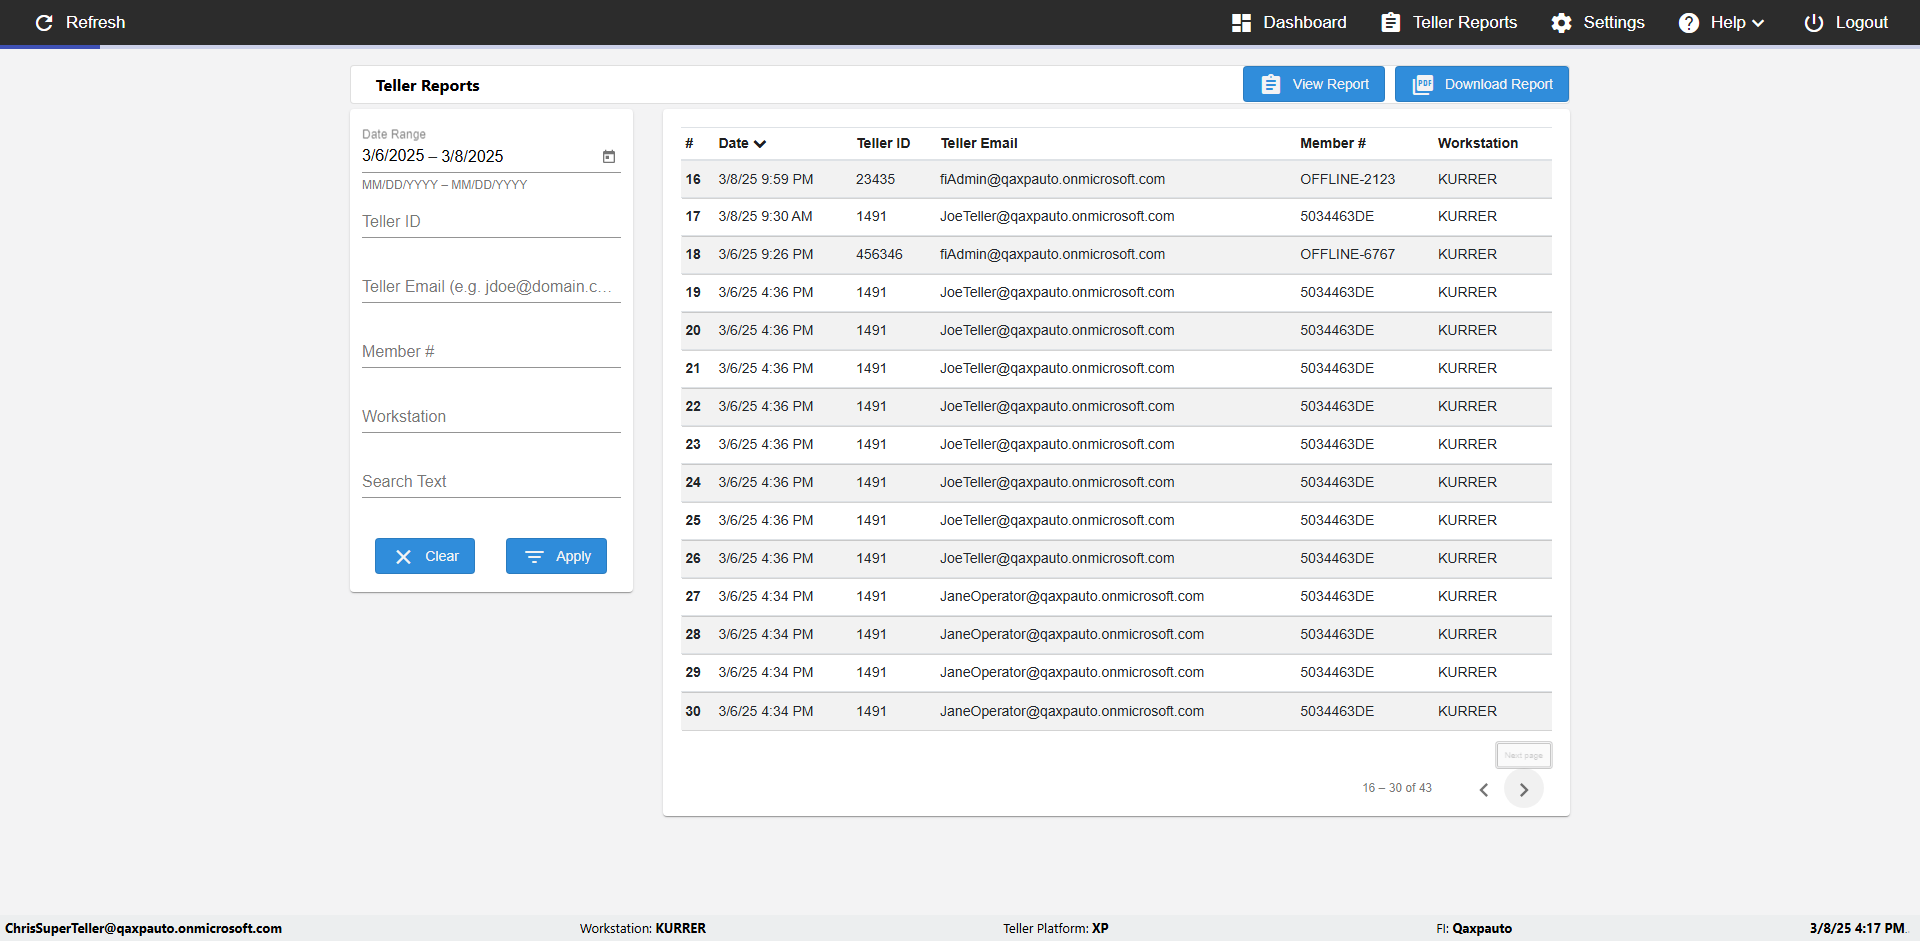Screen dimensions: 1920x941
Task: Click the Download Report PDF button
Action: [1482, 84]
